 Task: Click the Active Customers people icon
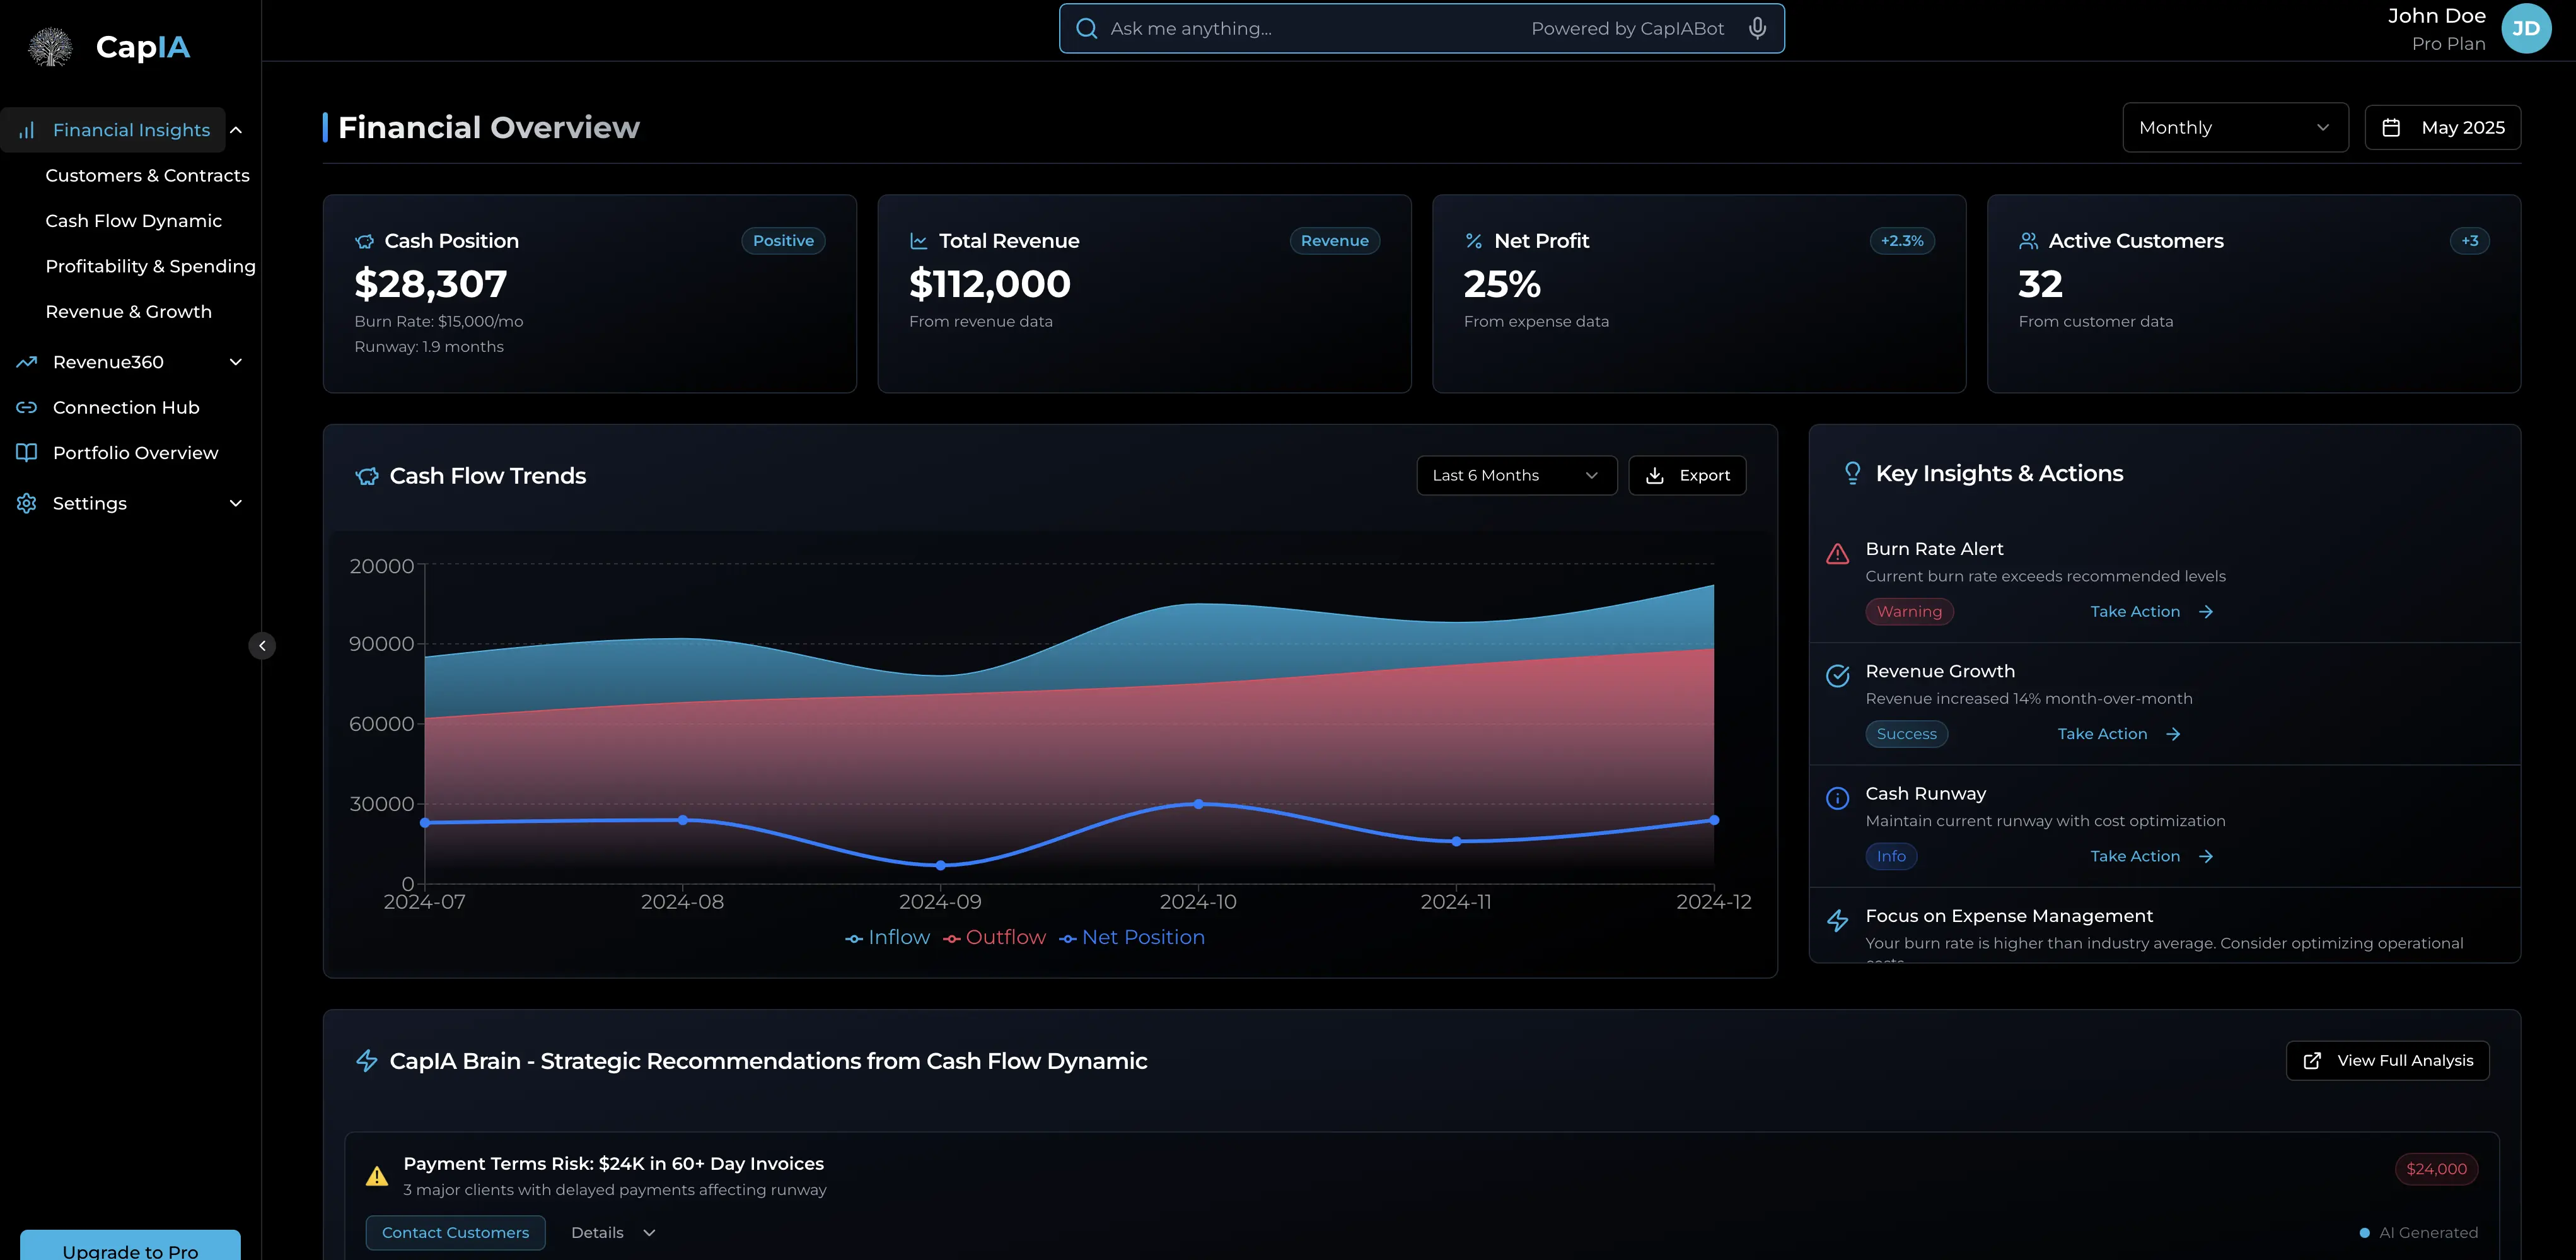2029,241
